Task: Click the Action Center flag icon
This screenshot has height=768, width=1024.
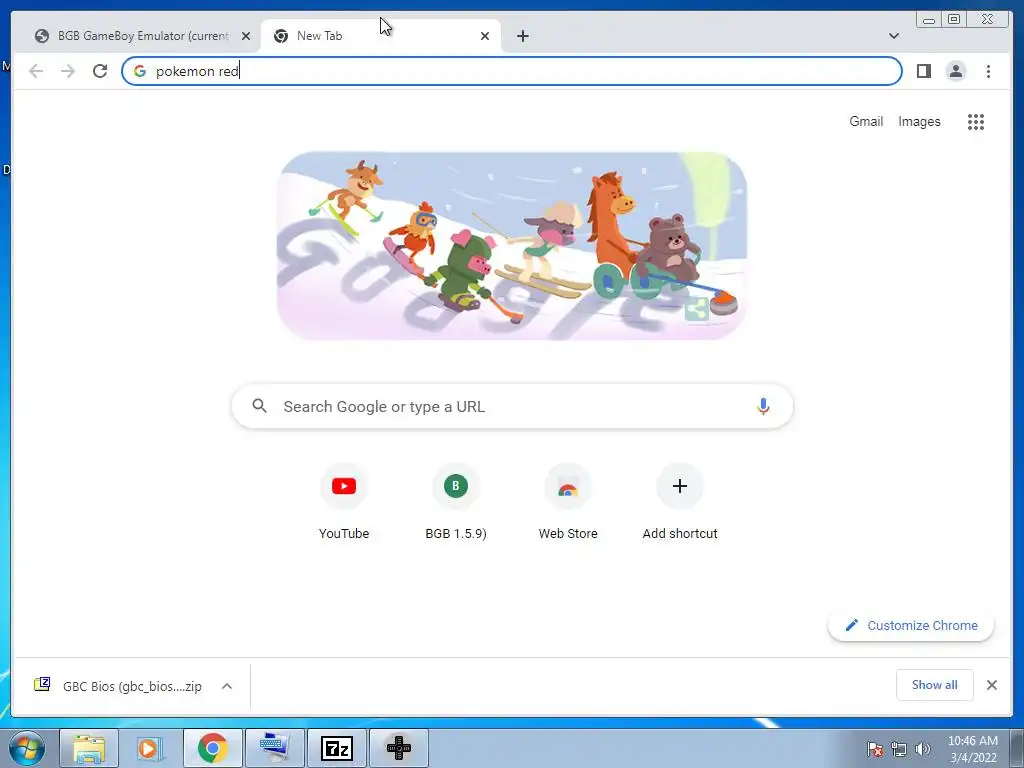Action: click(x=874, y=749)
